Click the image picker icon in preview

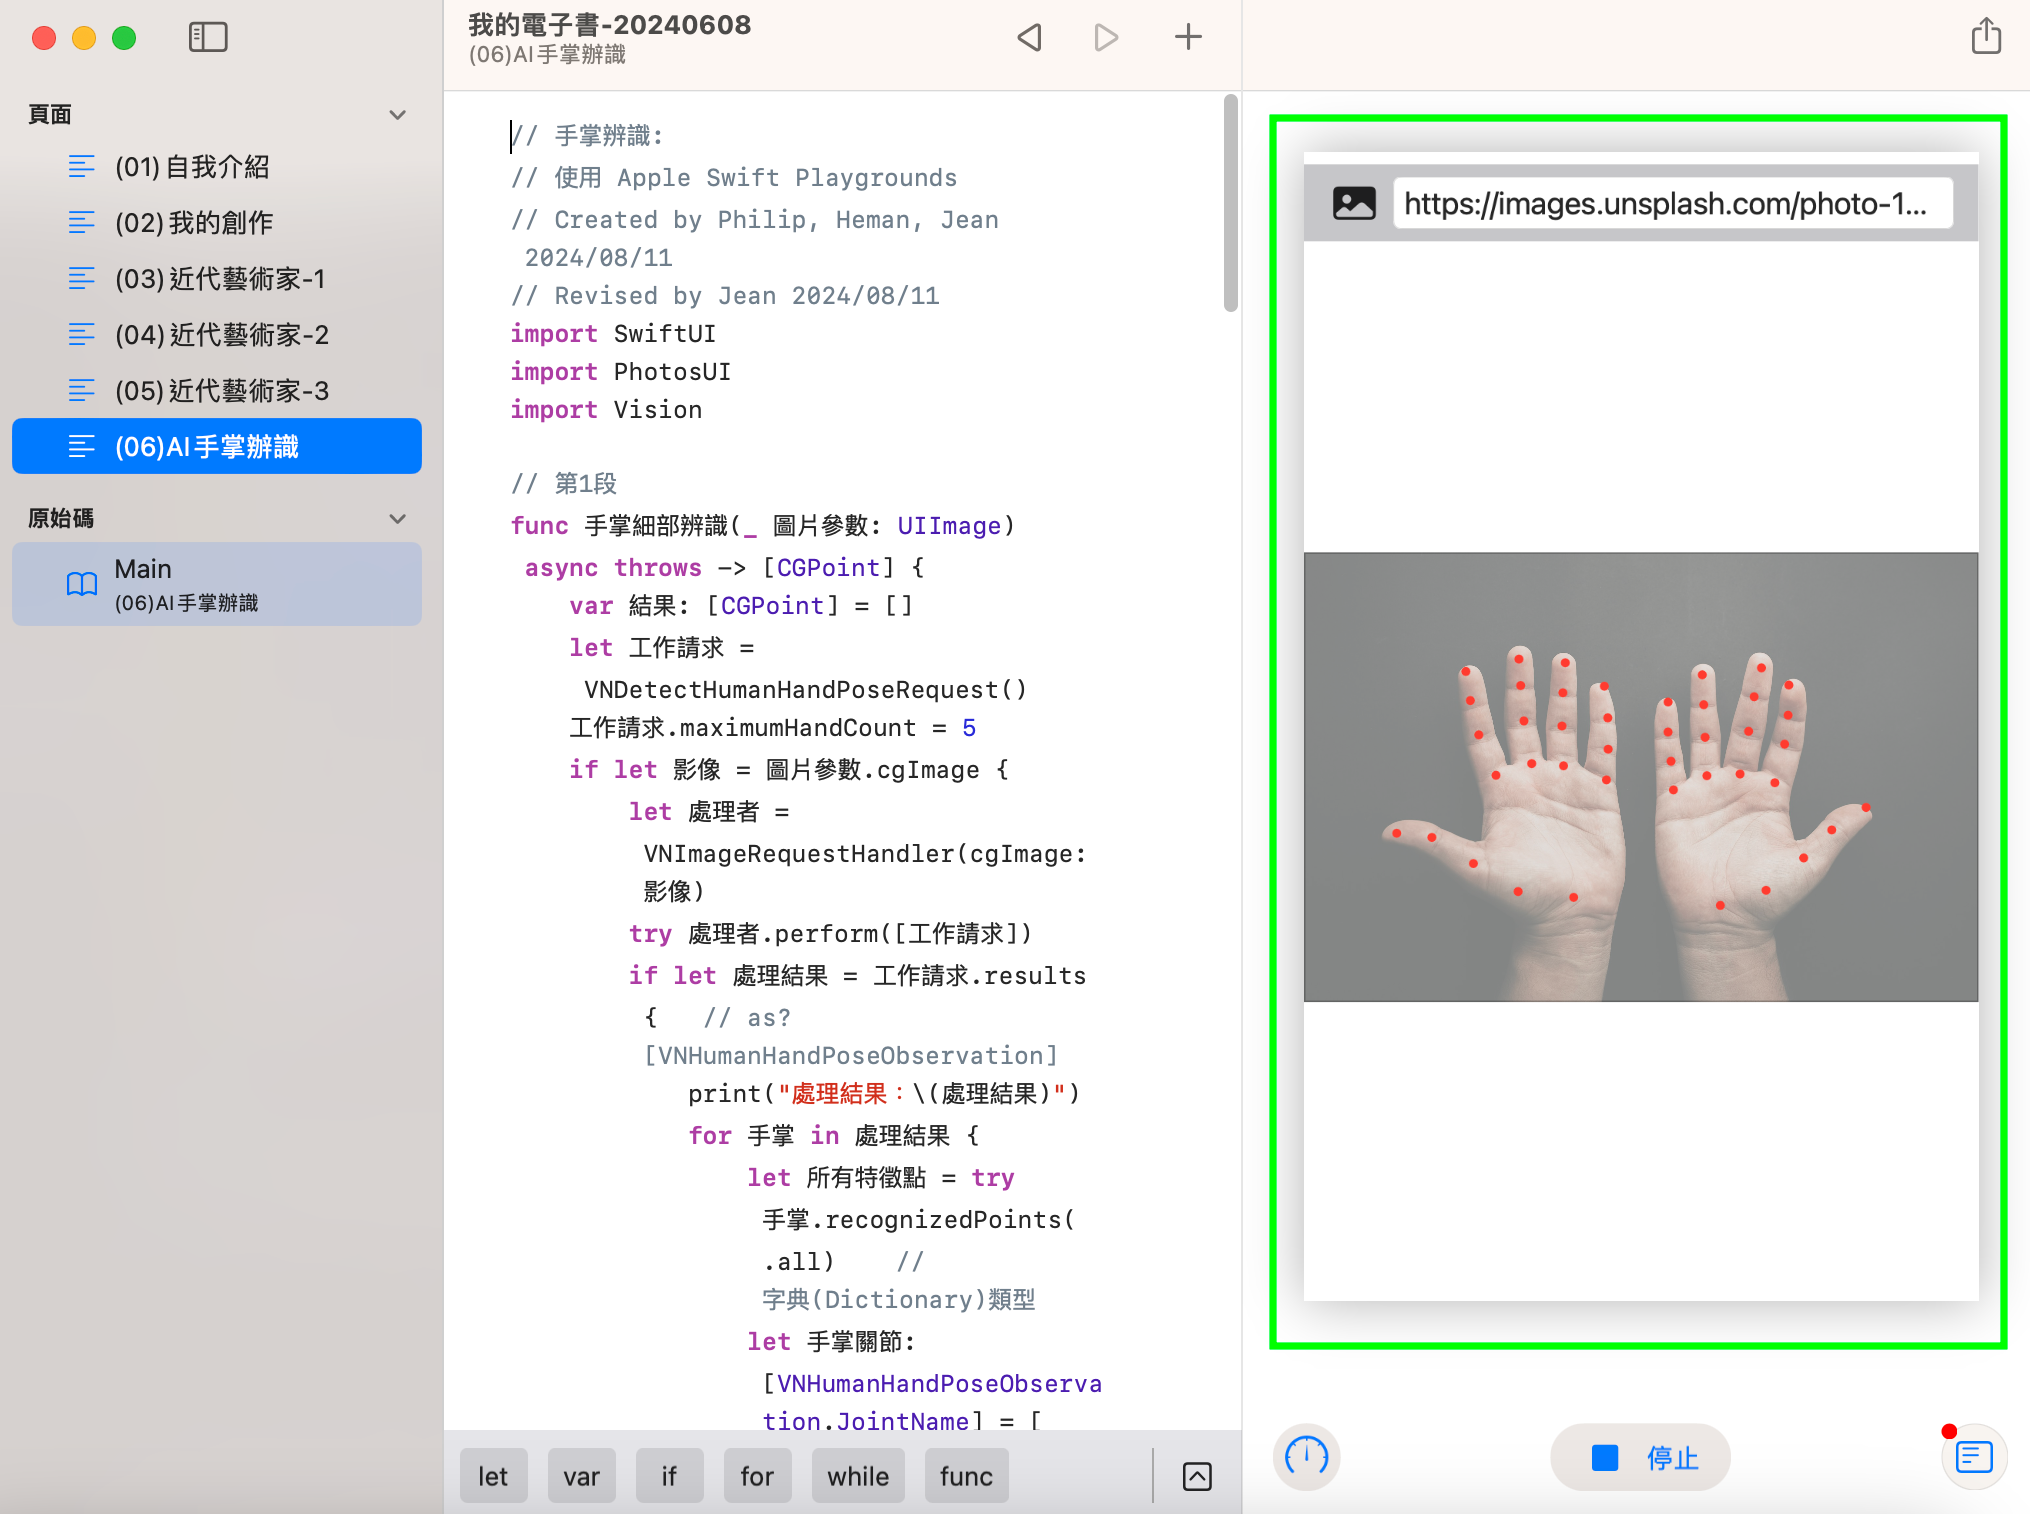[1354, 204]
